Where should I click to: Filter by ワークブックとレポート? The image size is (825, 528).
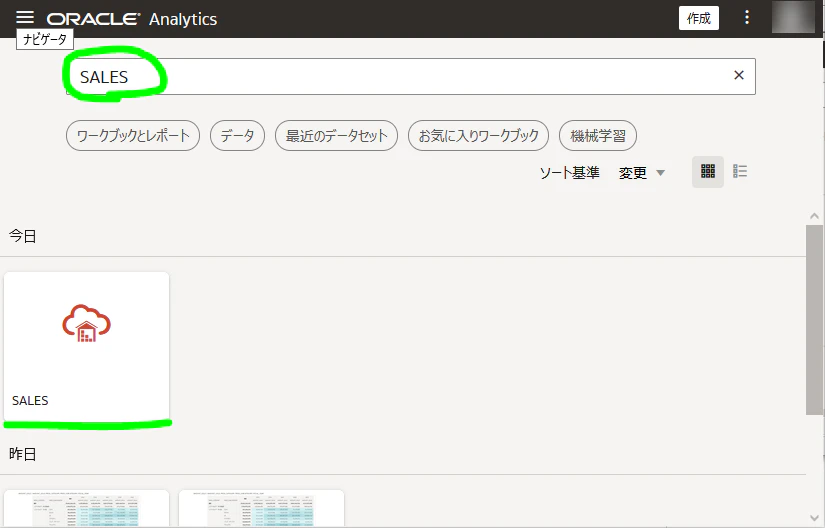pyautogui.click(x=133, y=136)
